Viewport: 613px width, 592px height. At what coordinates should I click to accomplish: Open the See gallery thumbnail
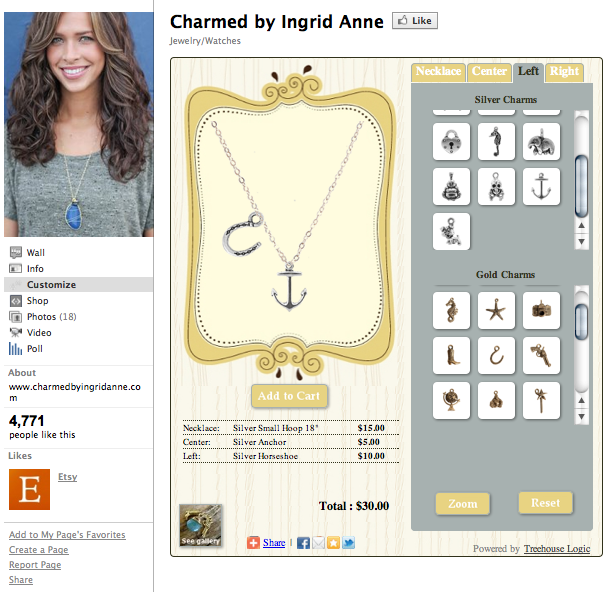click(201, 525)
